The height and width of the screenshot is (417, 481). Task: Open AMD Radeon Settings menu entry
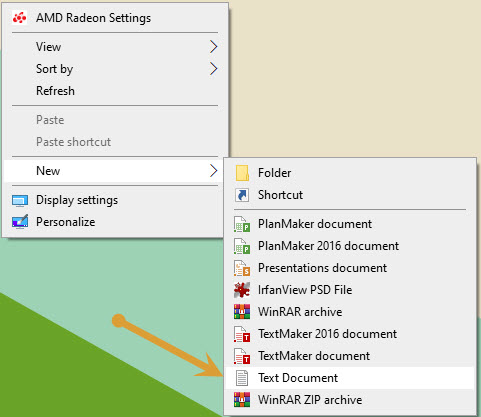pyautogui.click(x=115, y=18)
